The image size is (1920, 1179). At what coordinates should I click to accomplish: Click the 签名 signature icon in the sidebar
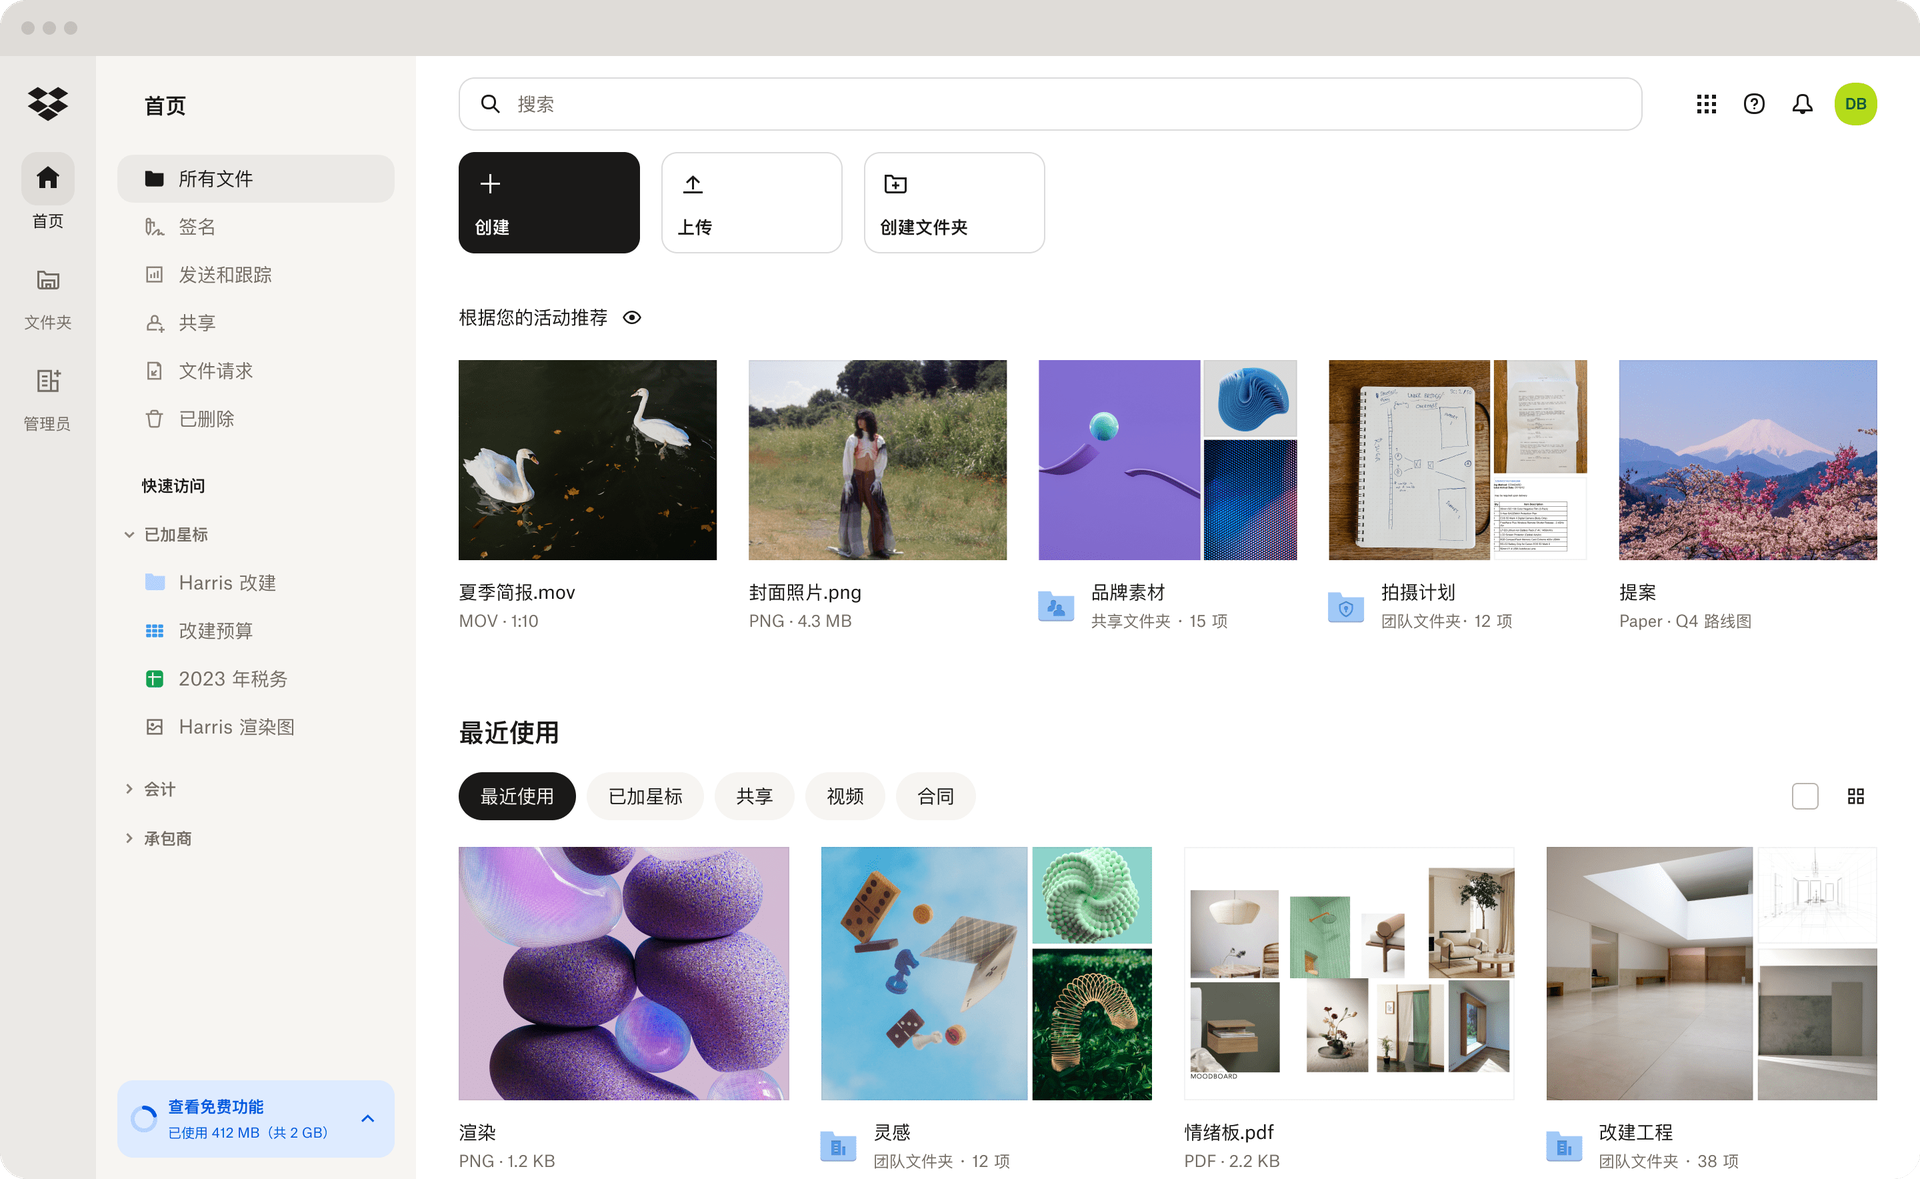pos(155,226)
